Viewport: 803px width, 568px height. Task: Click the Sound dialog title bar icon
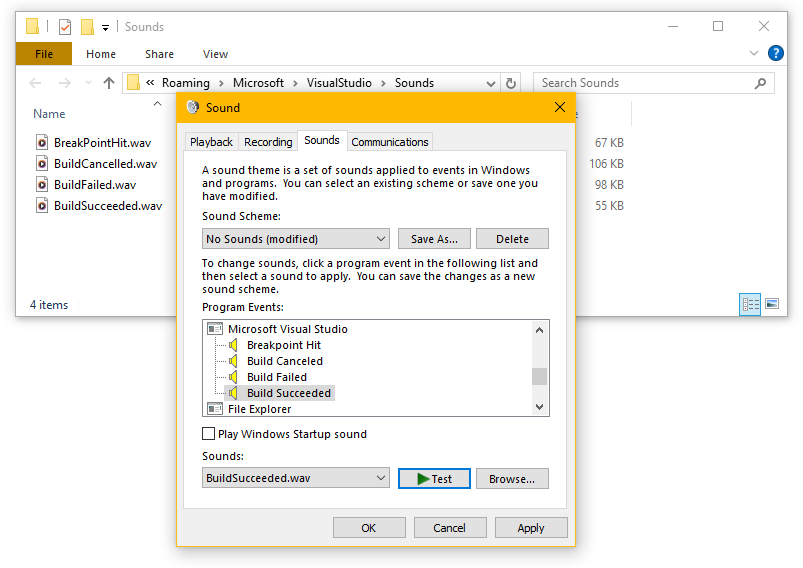pyautogui.click(x=193, y=108)
